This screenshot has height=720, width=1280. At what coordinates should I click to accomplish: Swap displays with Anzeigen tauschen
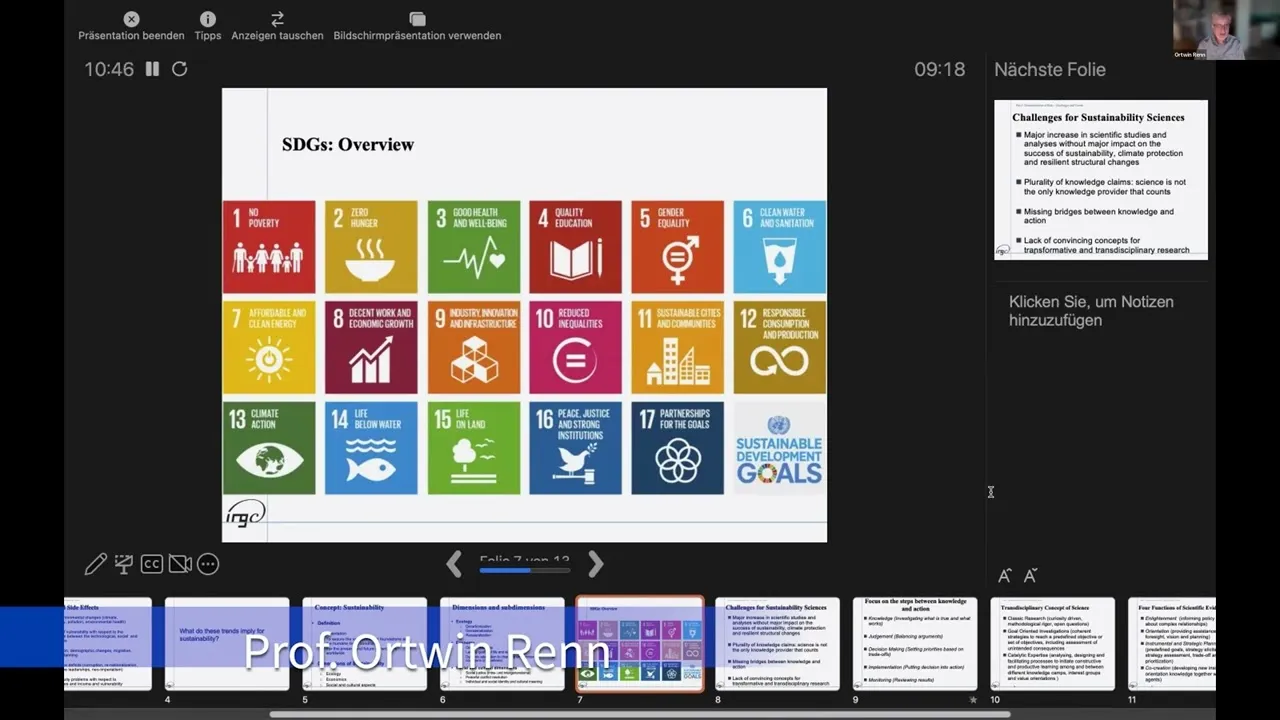(x=277, y=27)
